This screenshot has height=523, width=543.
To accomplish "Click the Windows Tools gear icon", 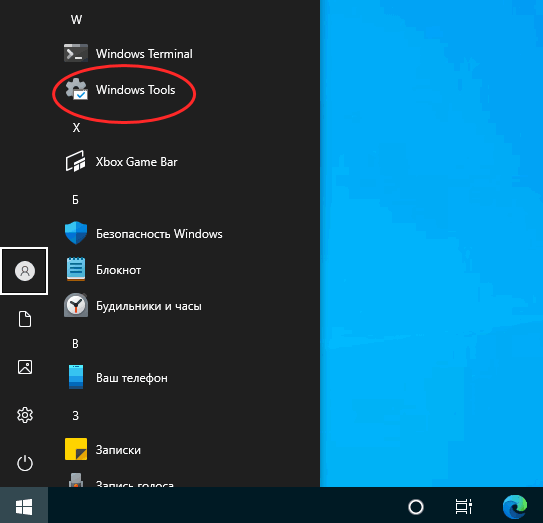I will 77,89.
